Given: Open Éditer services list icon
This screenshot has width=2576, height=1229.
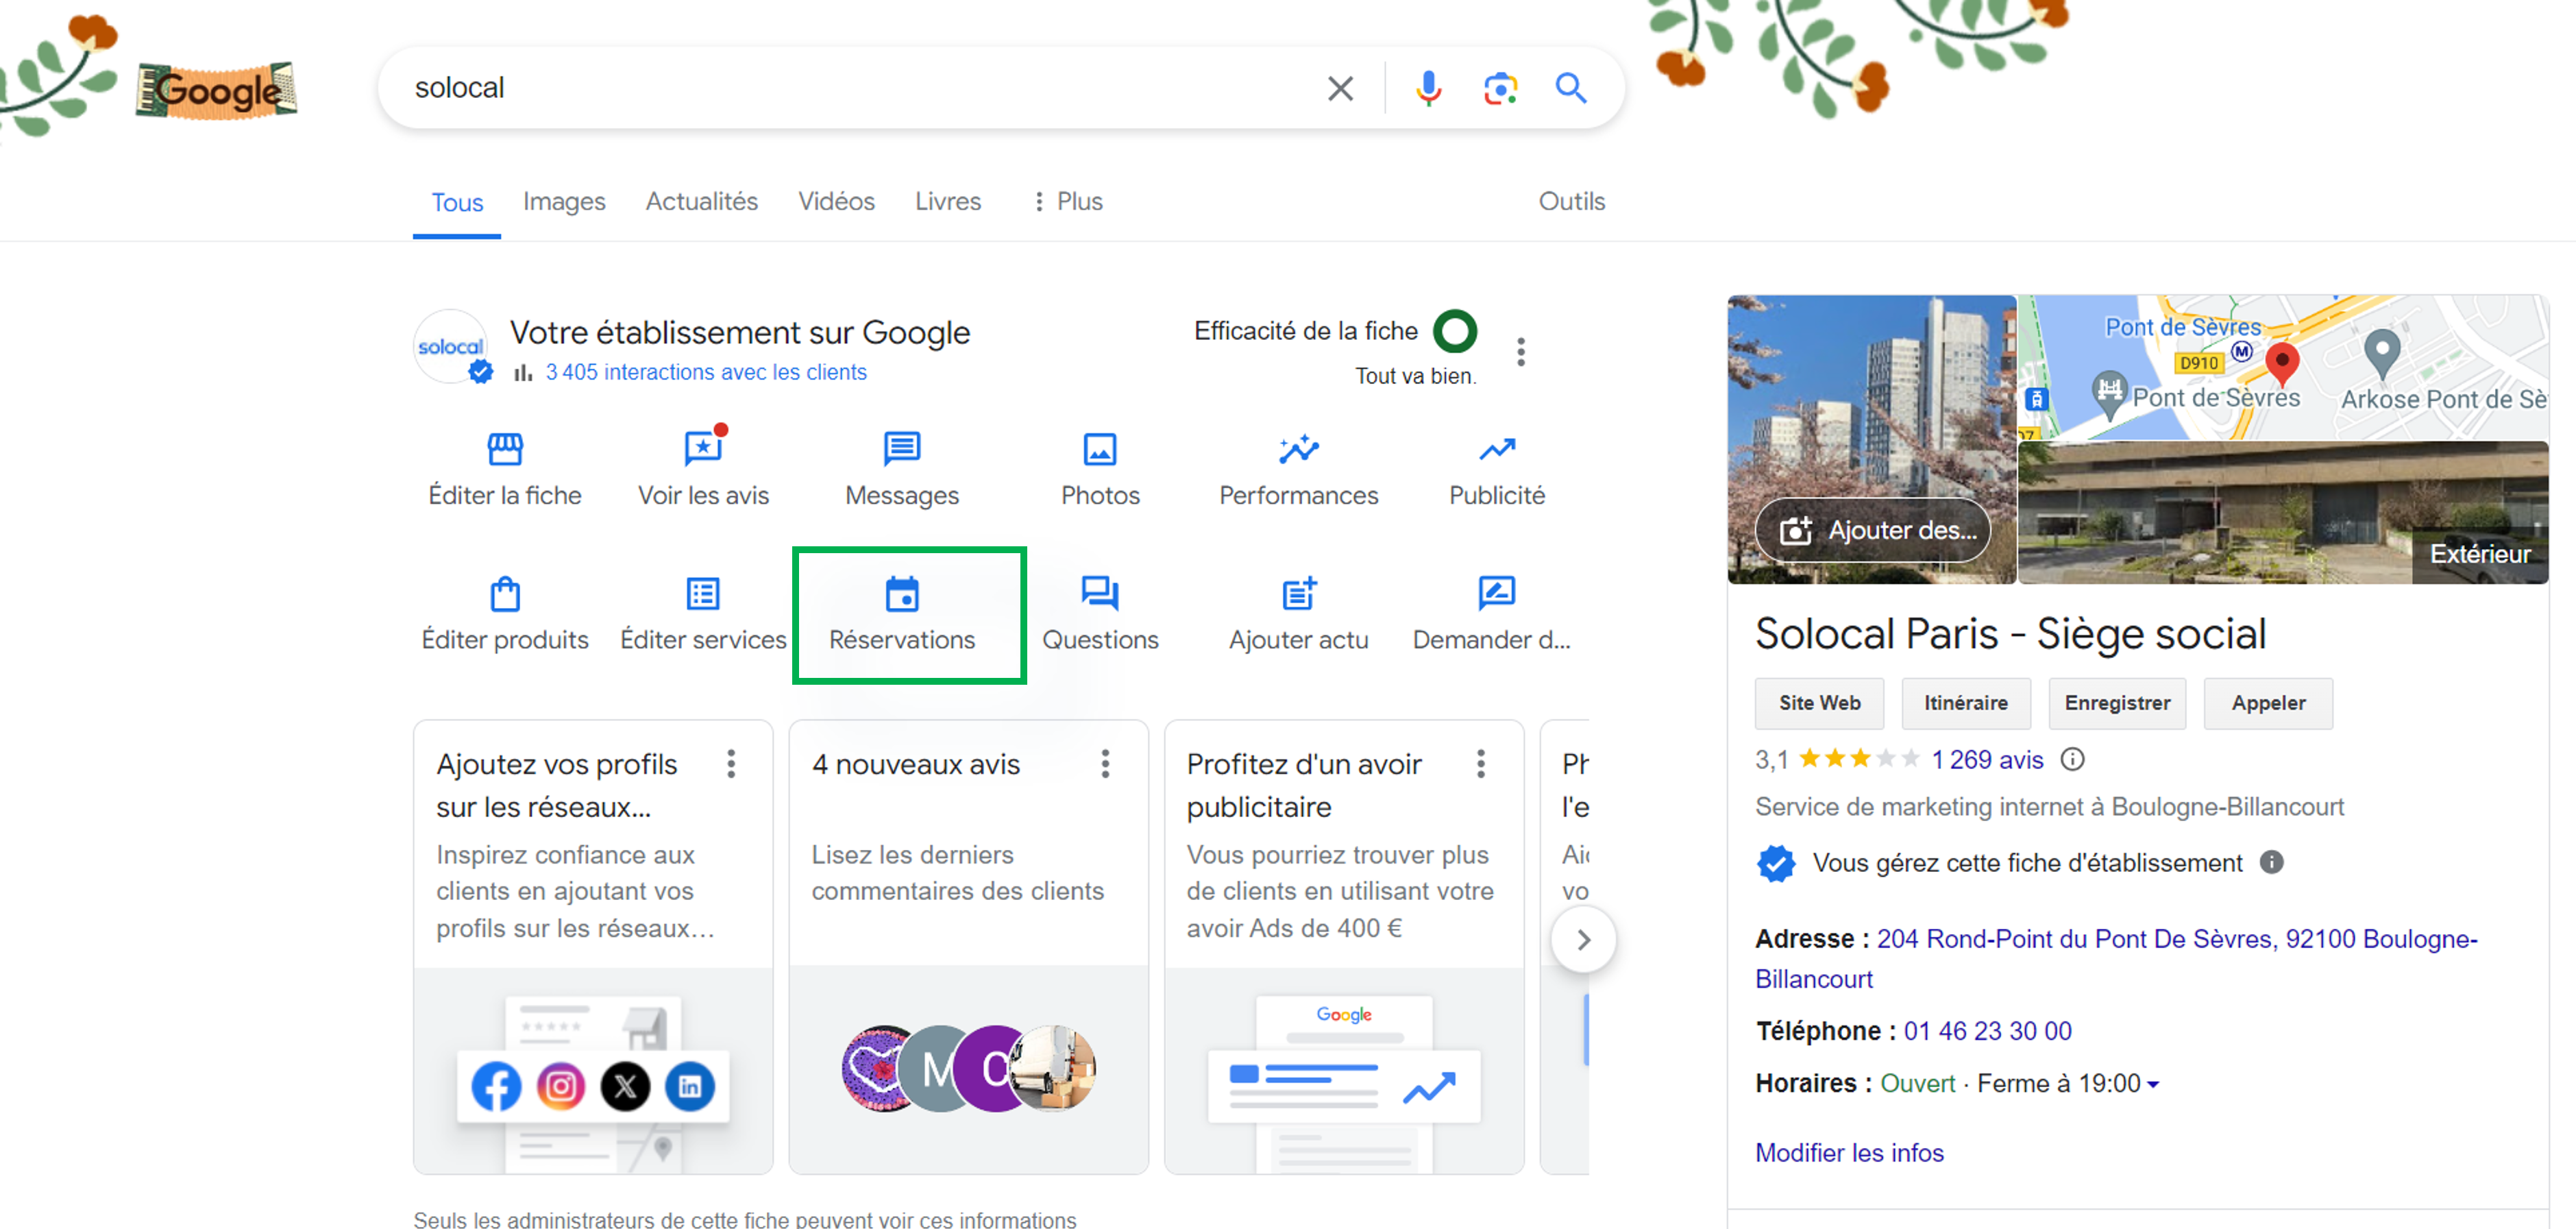Looking at the screenshot, I should click(x=703, y=594).
